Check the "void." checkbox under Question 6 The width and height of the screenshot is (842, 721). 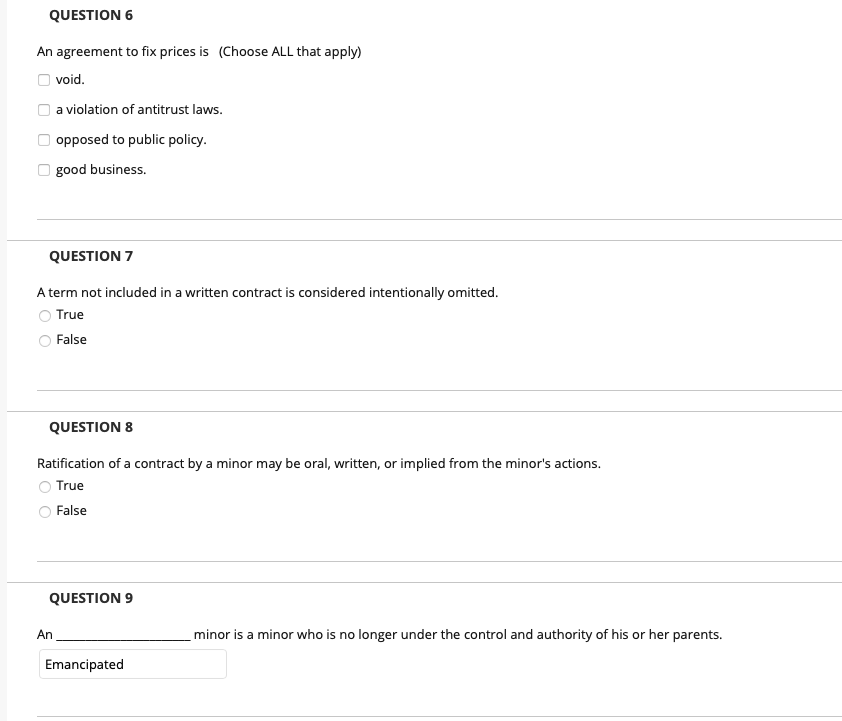[44, 78]
